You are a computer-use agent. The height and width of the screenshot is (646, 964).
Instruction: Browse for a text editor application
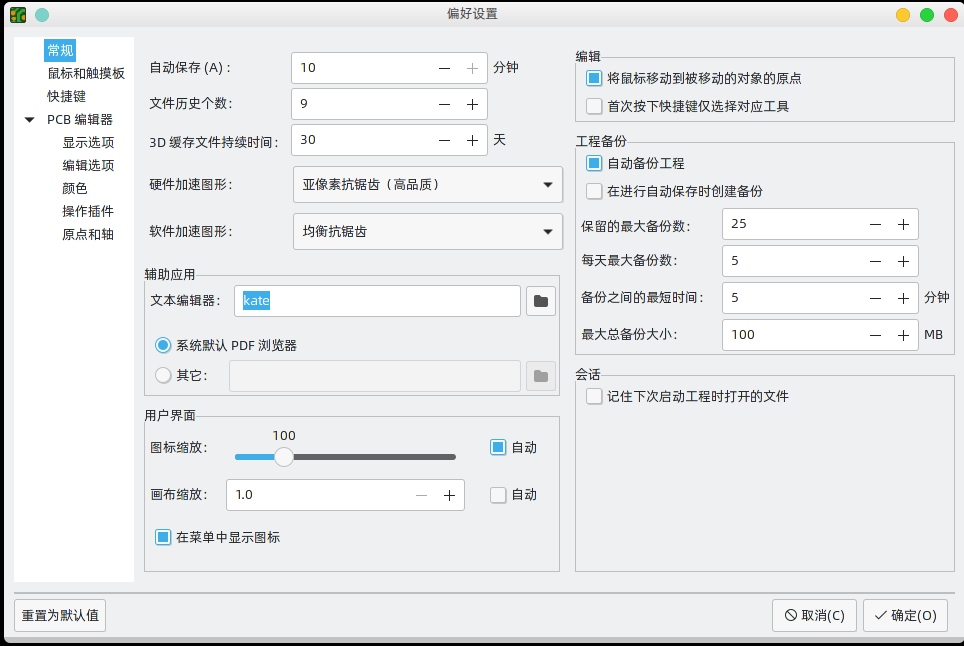[540, 300]
